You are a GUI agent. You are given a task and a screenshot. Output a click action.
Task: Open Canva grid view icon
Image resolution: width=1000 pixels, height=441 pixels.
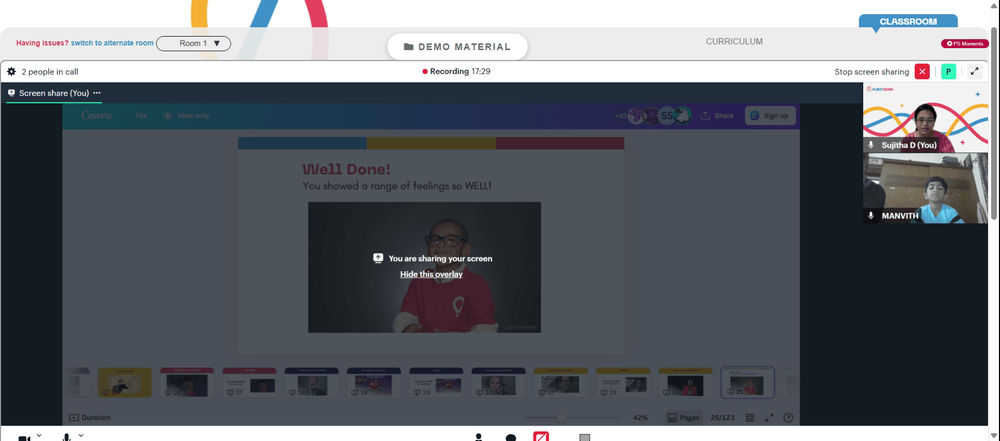coord(750,417)
